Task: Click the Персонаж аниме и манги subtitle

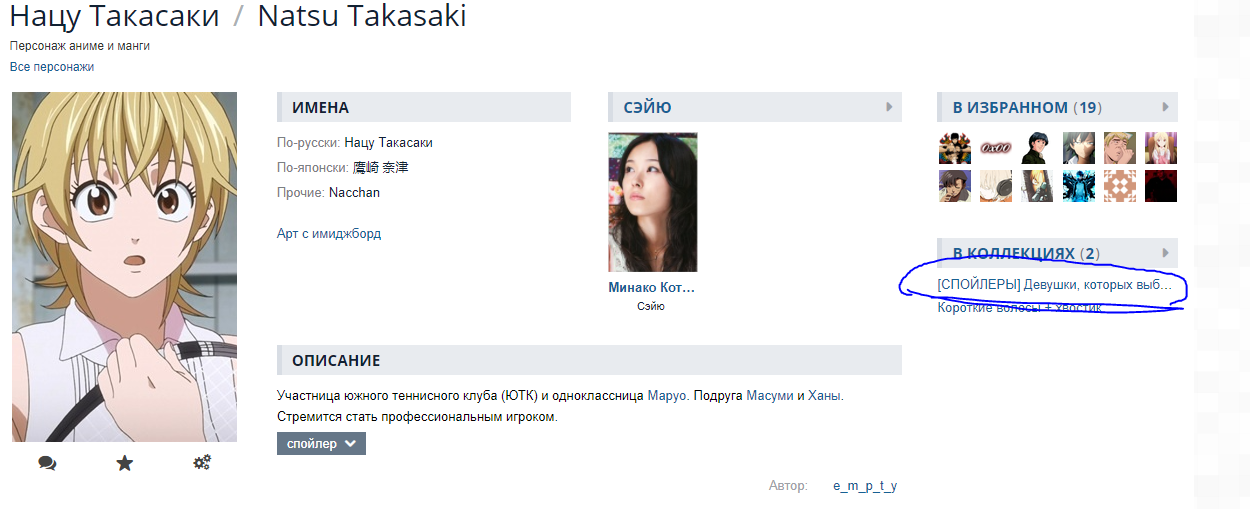Action: (80, 46)
